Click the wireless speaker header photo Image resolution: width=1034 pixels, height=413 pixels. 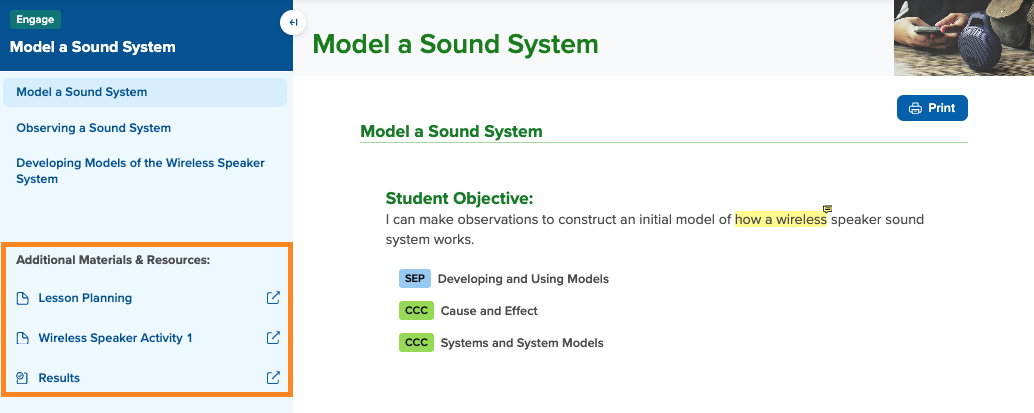963,38
